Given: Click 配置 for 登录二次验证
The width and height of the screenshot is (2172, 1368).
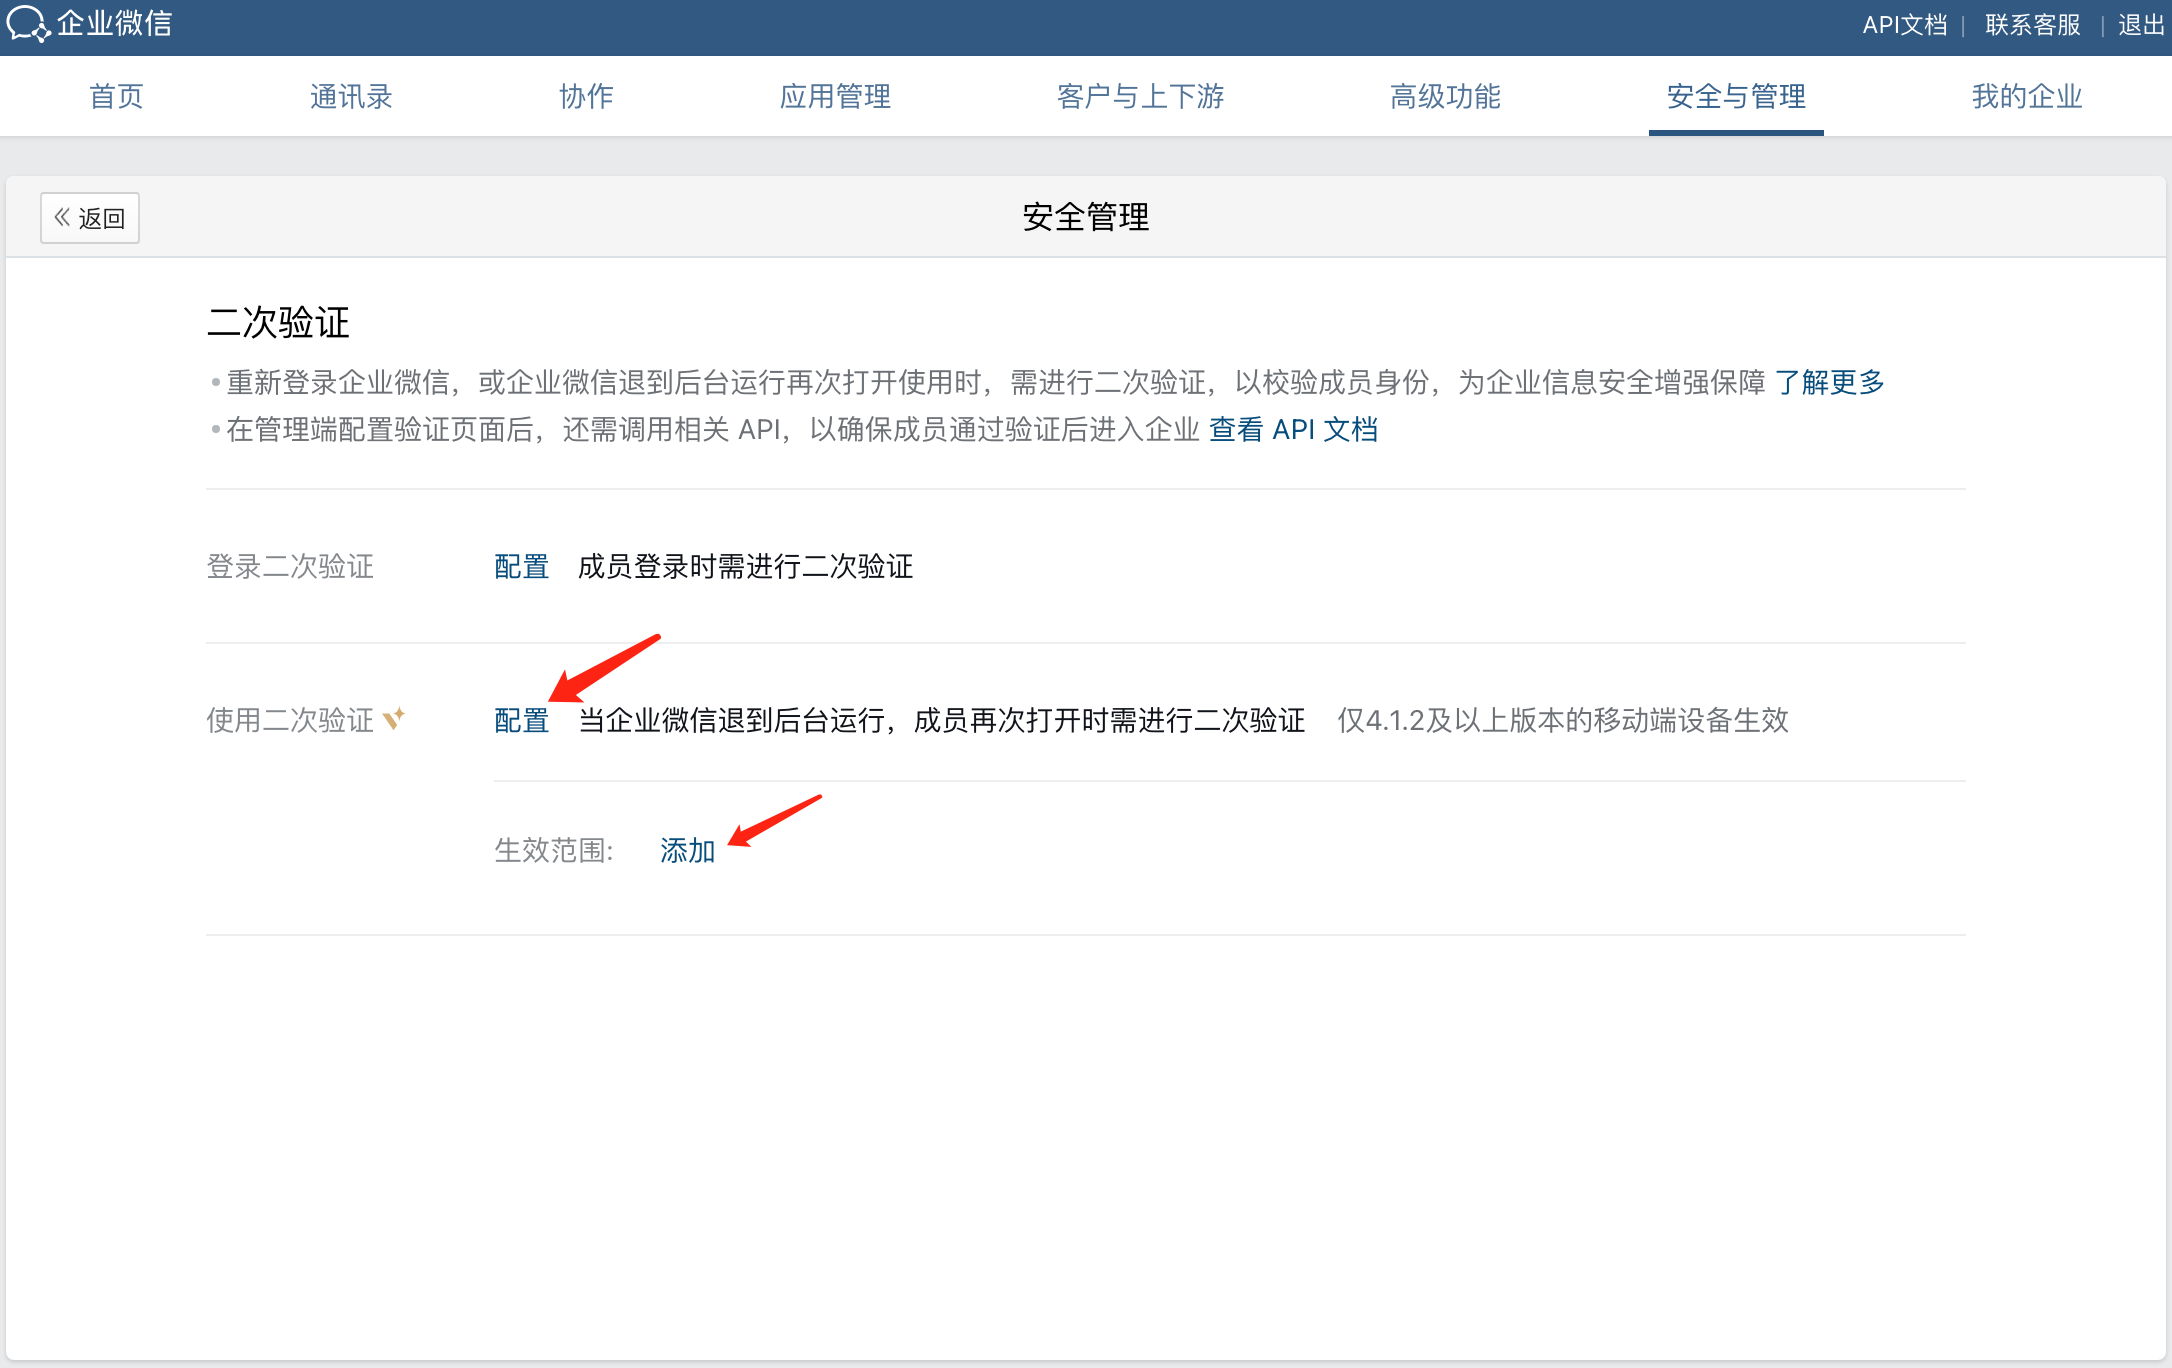Looking at the screenshot, I should tap(521, 567).
